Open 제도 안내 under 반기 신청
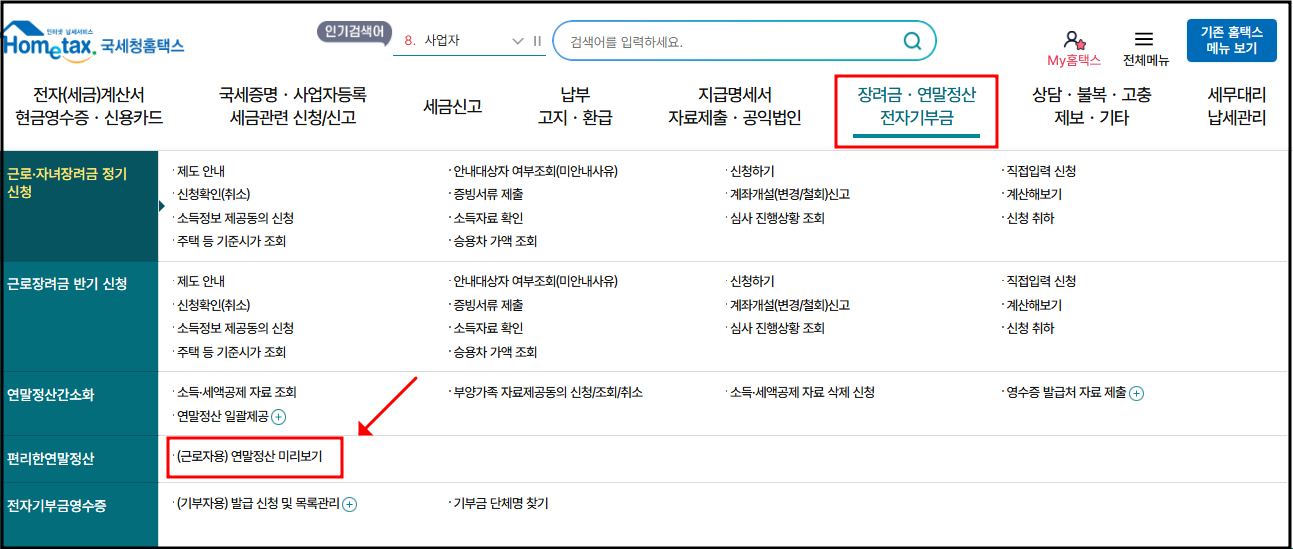Image resolution: width=1293 pixels, height=549 pixels. pyautogui.click(x=201, y=282)
